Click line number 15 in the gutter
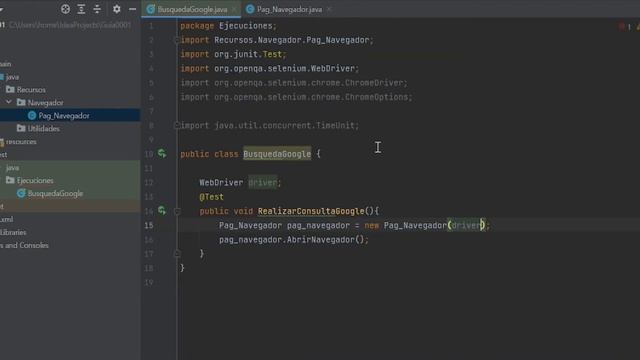This screenshot has width=640, height=360. [149, 225]
